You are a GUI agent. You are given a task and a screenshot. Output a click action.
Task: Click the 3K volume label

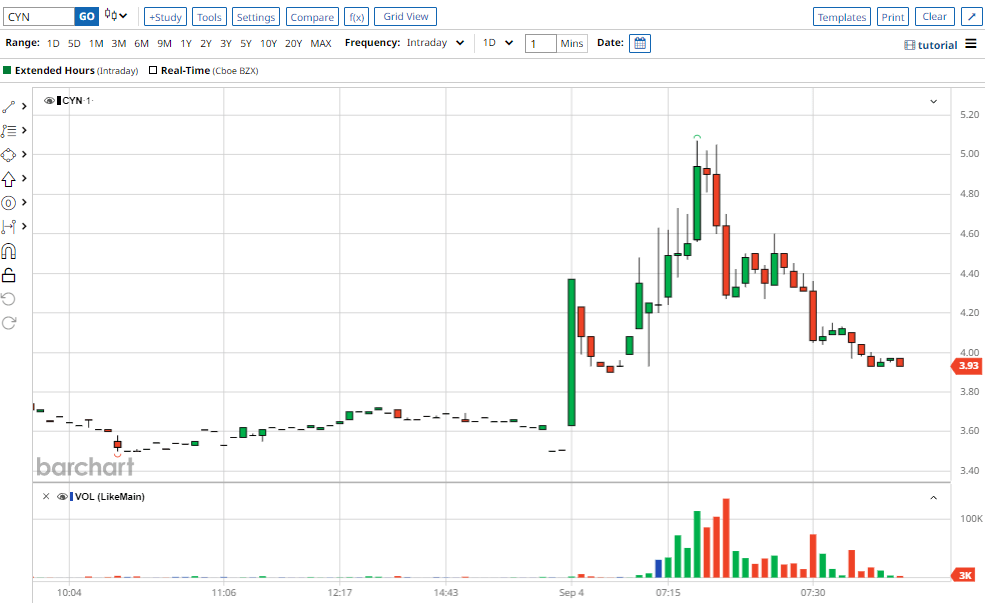click(964, 575)
